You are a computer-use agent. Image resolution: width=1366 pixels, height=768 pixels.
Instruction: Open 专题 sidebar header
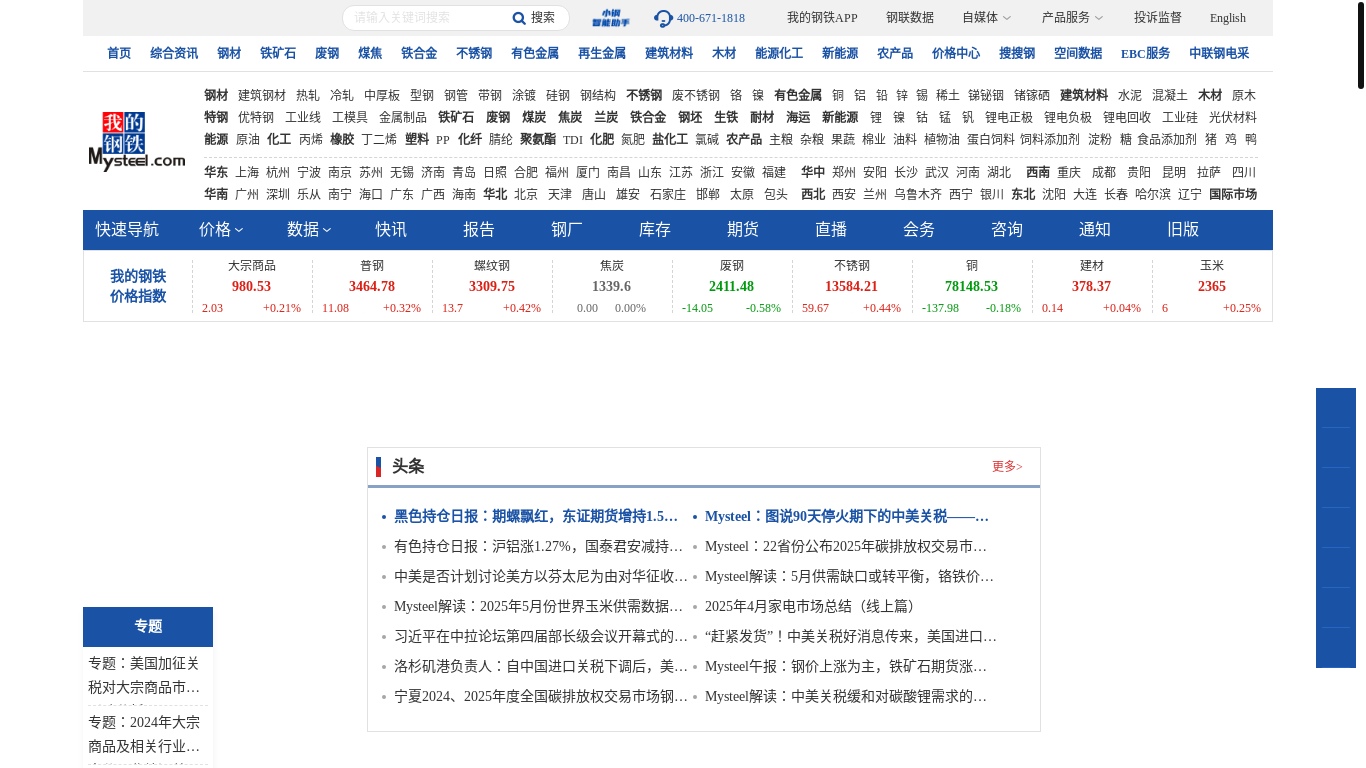(148, 627)
